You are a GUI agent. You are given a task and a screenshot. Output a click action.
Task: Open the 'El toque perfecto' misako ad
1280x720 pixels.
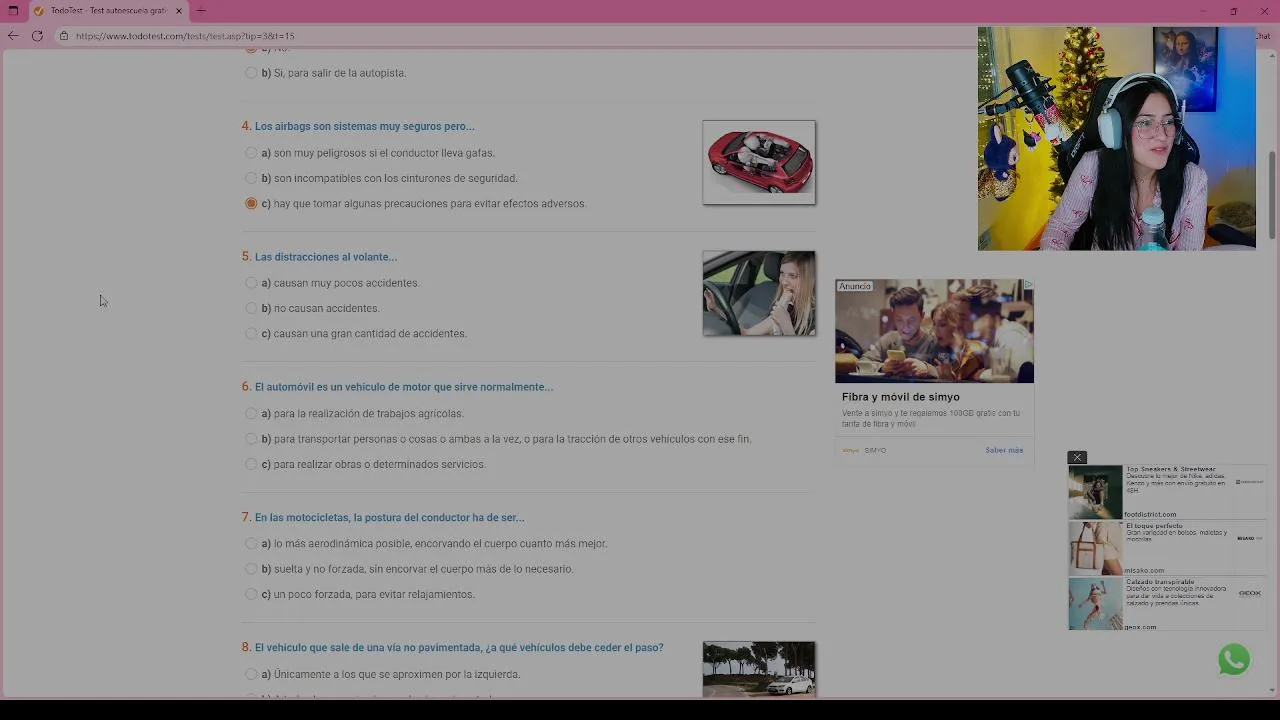pyautogui.click(x=1154, y=526)
